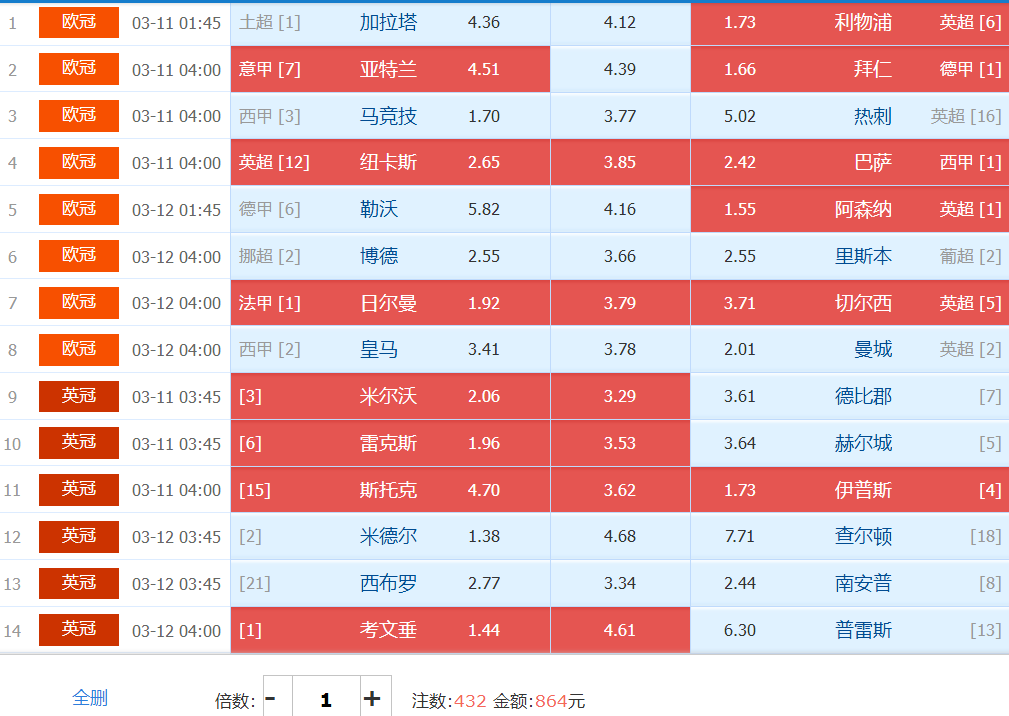Deselect draw odds 4.61 for 考文垂 match

click(620, 630)
